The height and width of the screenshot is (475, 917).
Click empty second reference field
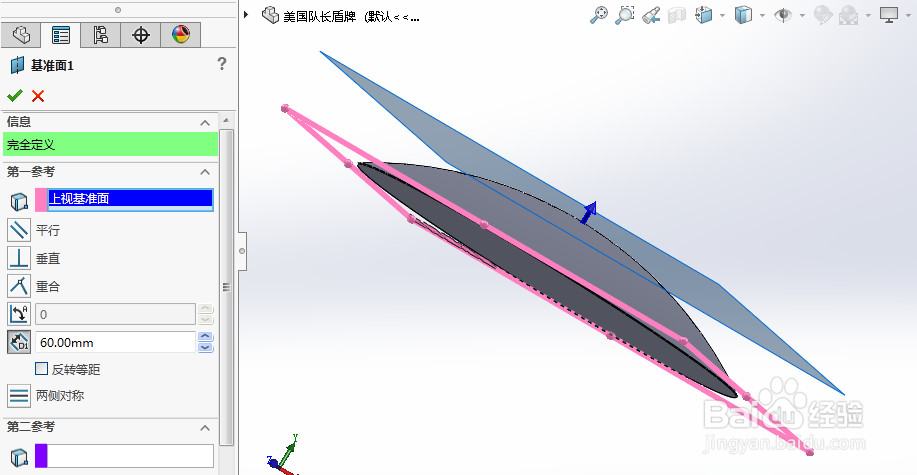click(x=130, y=456)
